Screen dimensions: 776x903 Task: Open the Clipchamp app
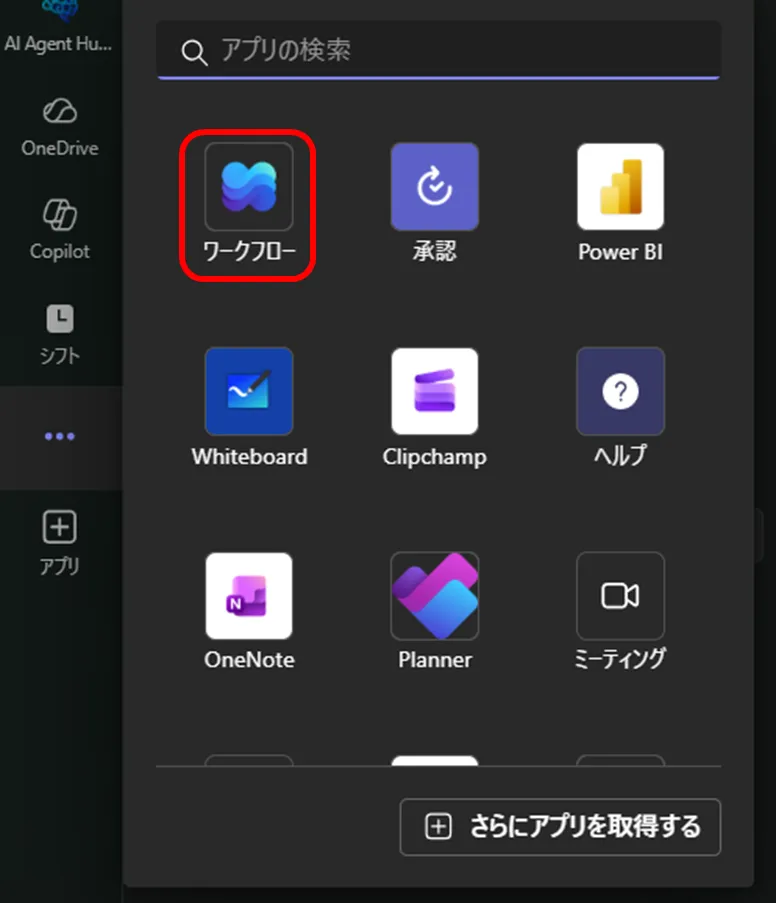(x=435, y=408)
